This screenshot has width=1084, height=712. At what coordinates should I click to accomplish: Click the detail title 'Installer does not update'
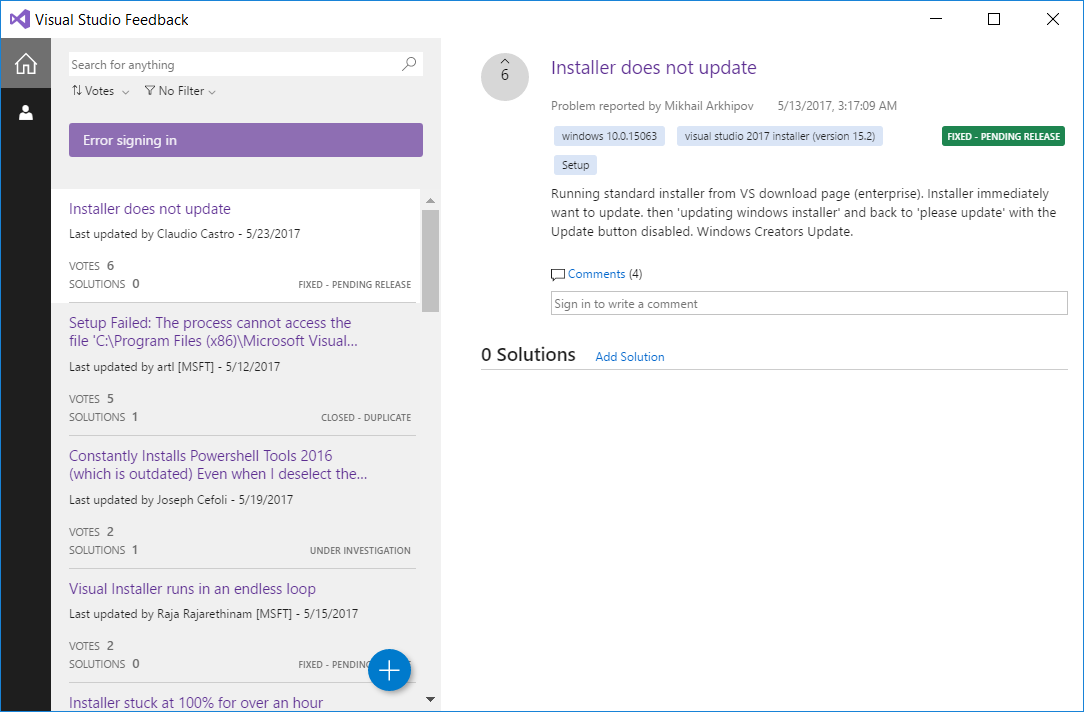(x=653, y=68)
